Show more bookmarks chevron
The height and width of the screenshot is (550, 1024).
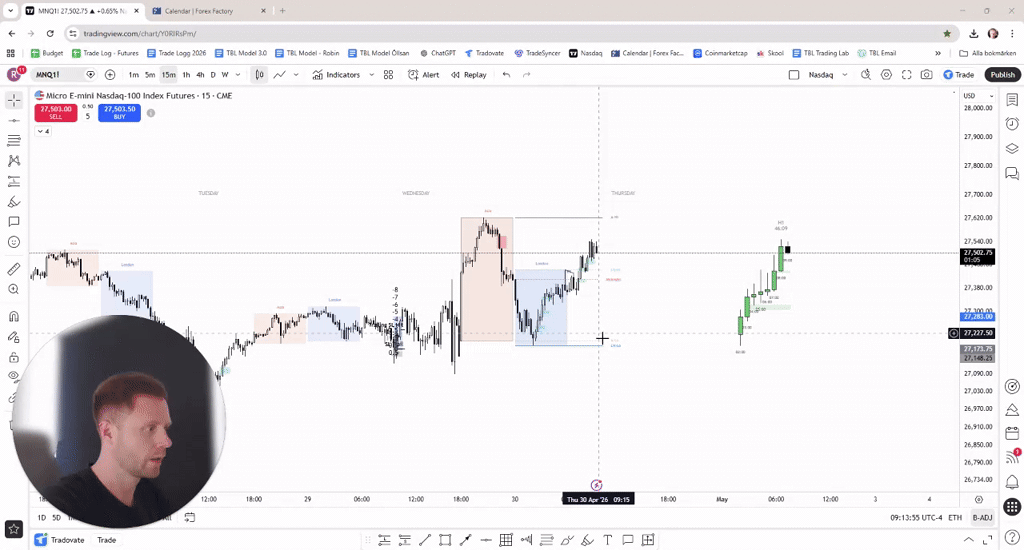(938, 54)
